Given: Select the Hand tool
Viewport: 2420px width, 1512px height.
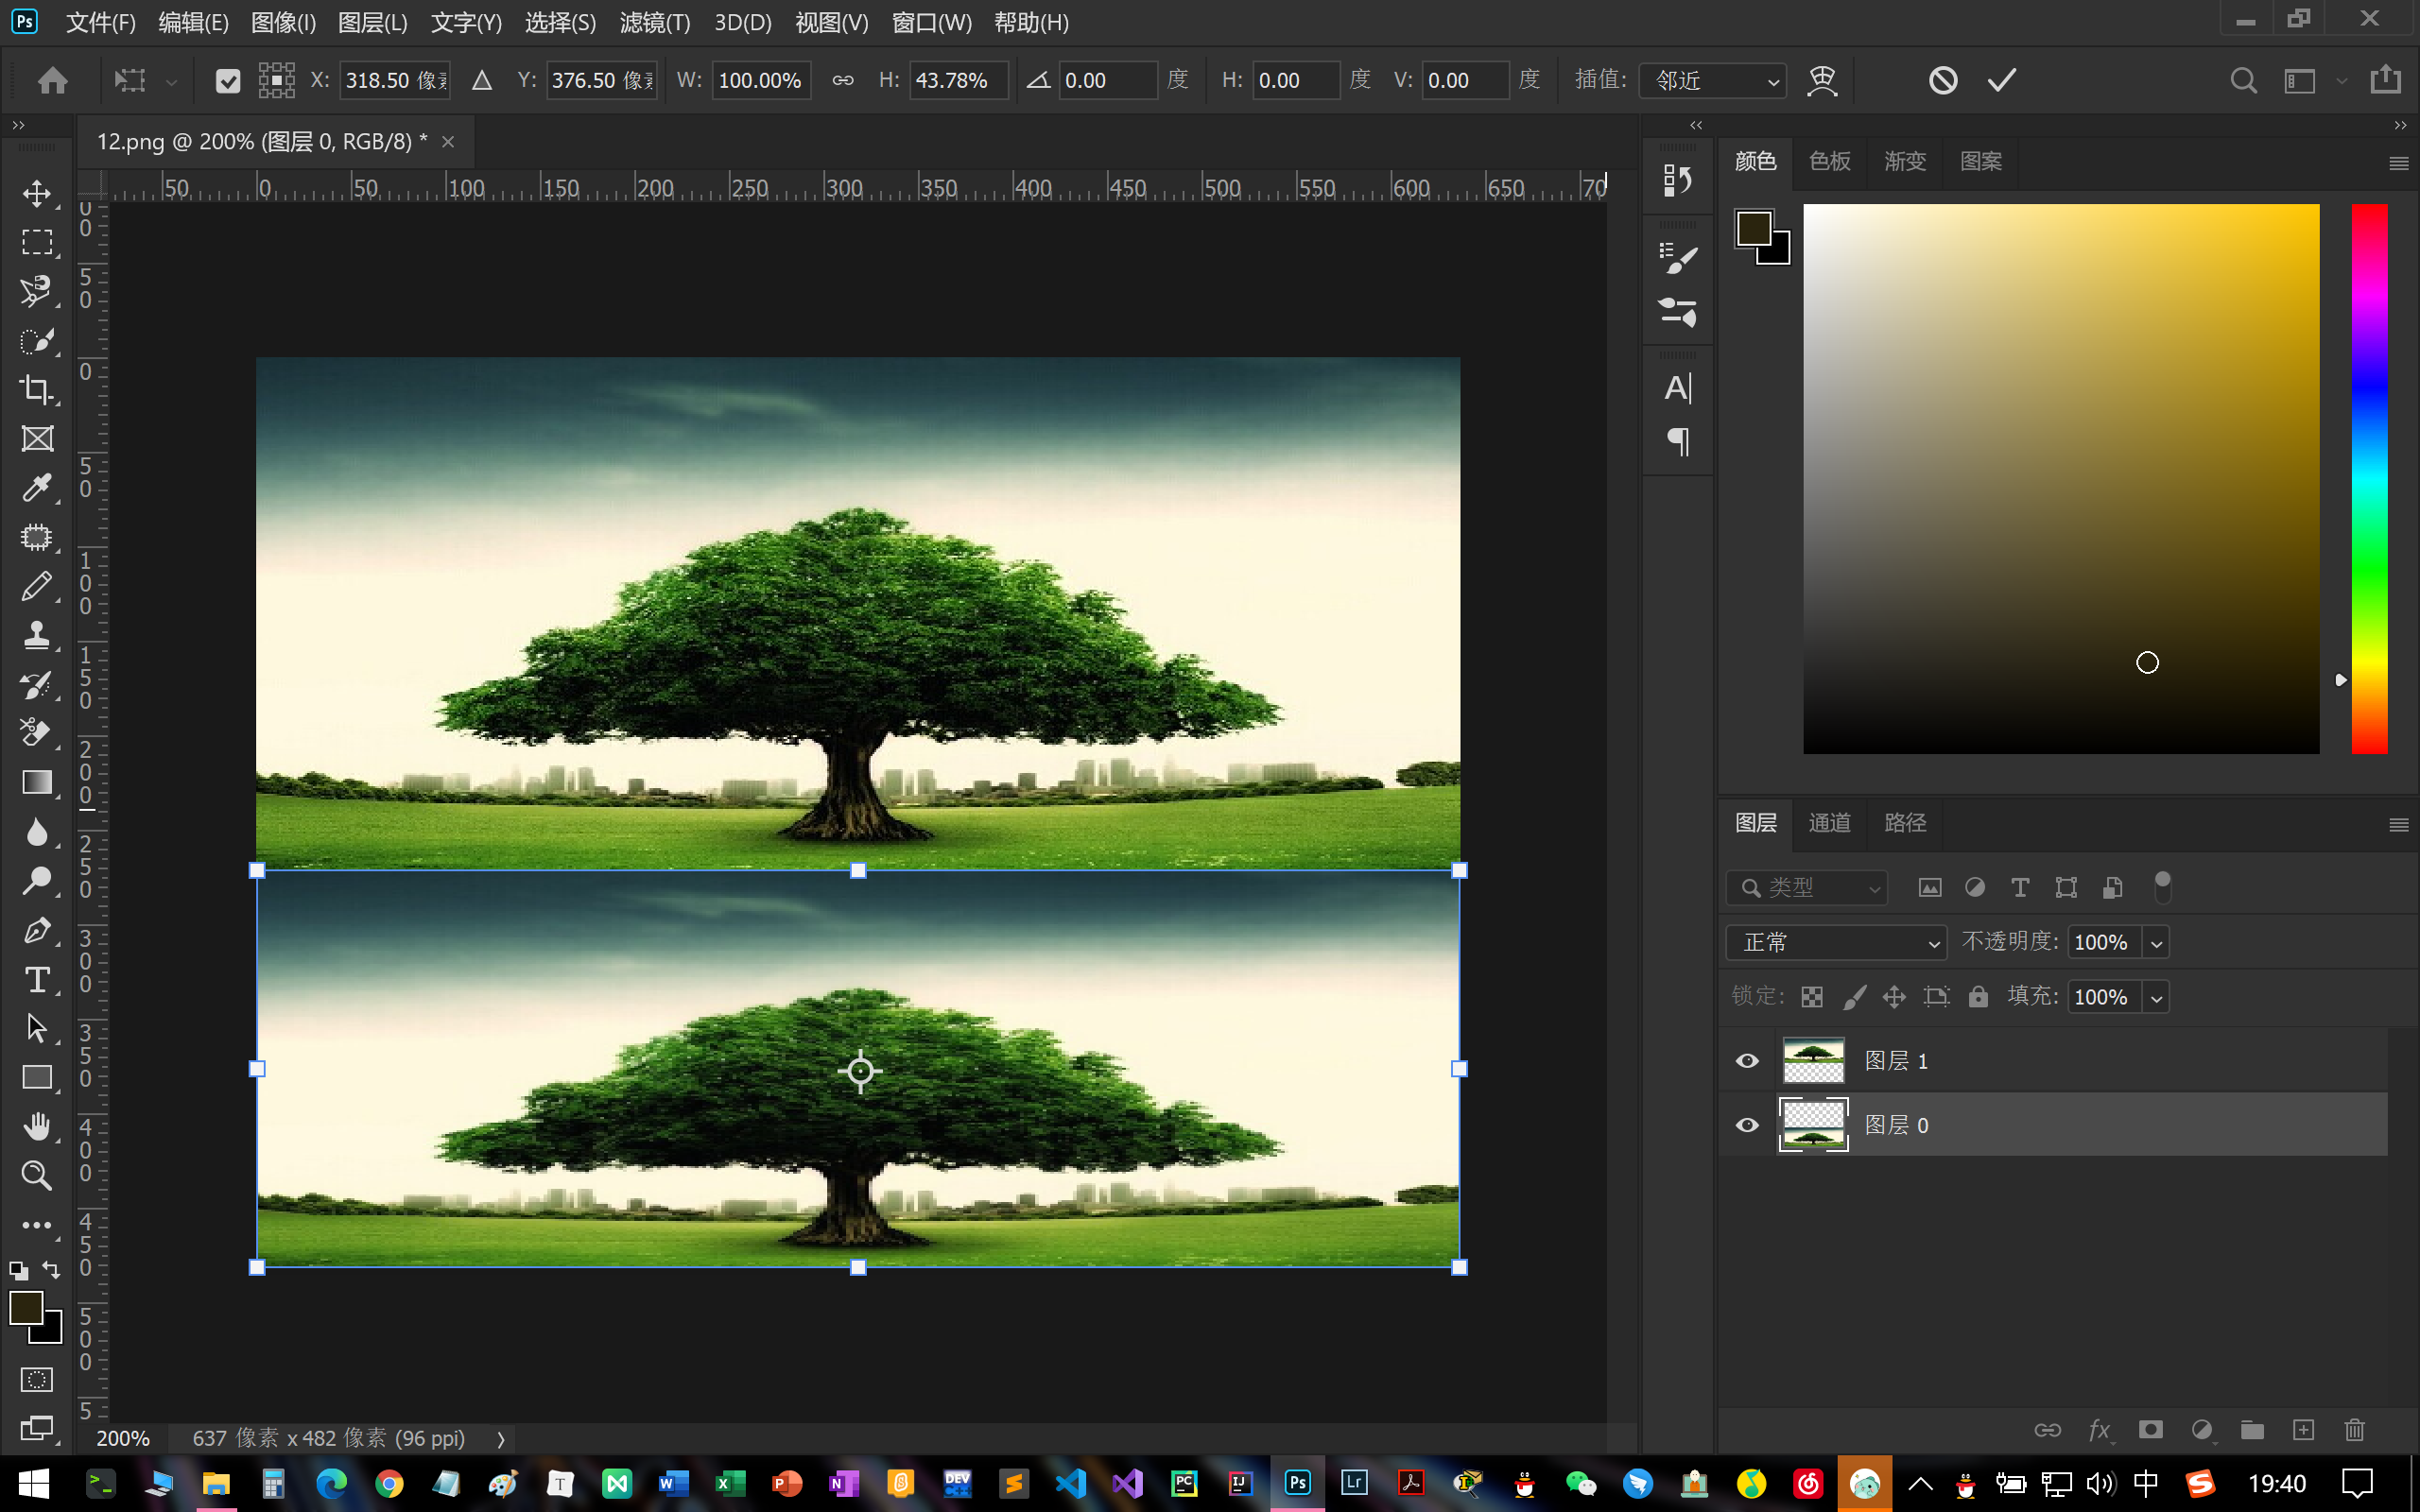Looking at the screenshot, I should (37, 1126).
